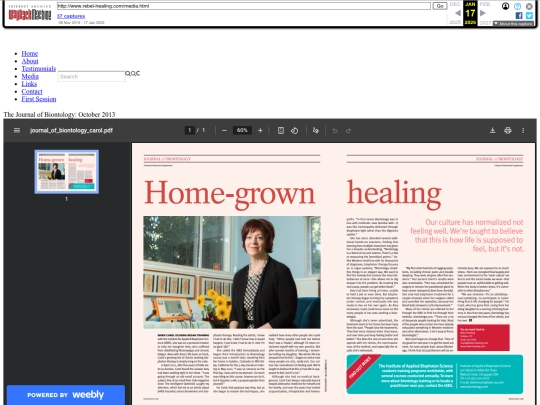Click the Home-grown healing headline

[x=292, y=194]
